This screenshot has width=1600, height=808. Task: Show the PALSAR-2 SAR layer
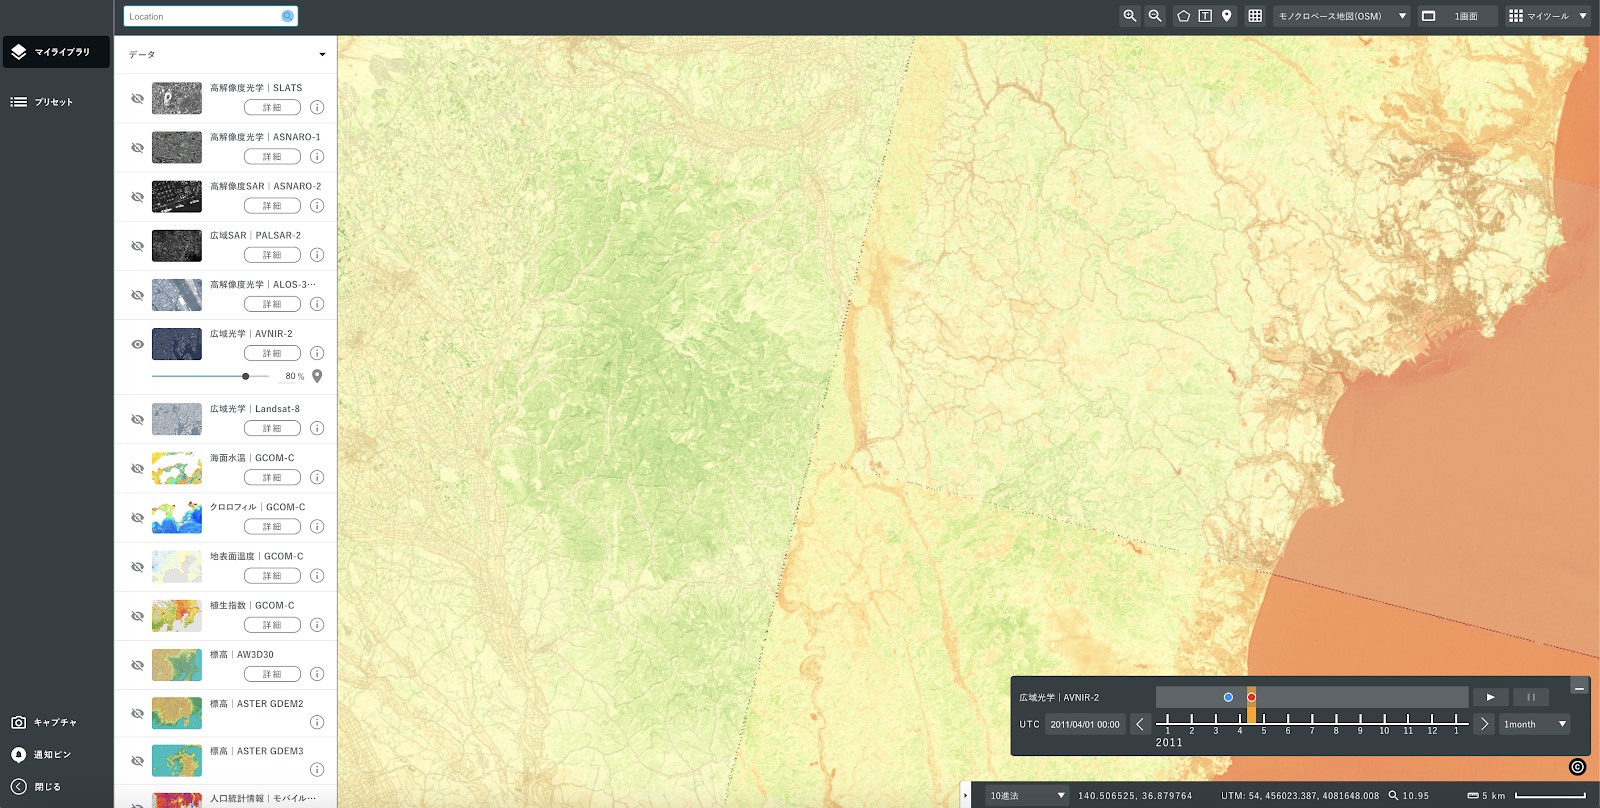[x=138, y=246]
